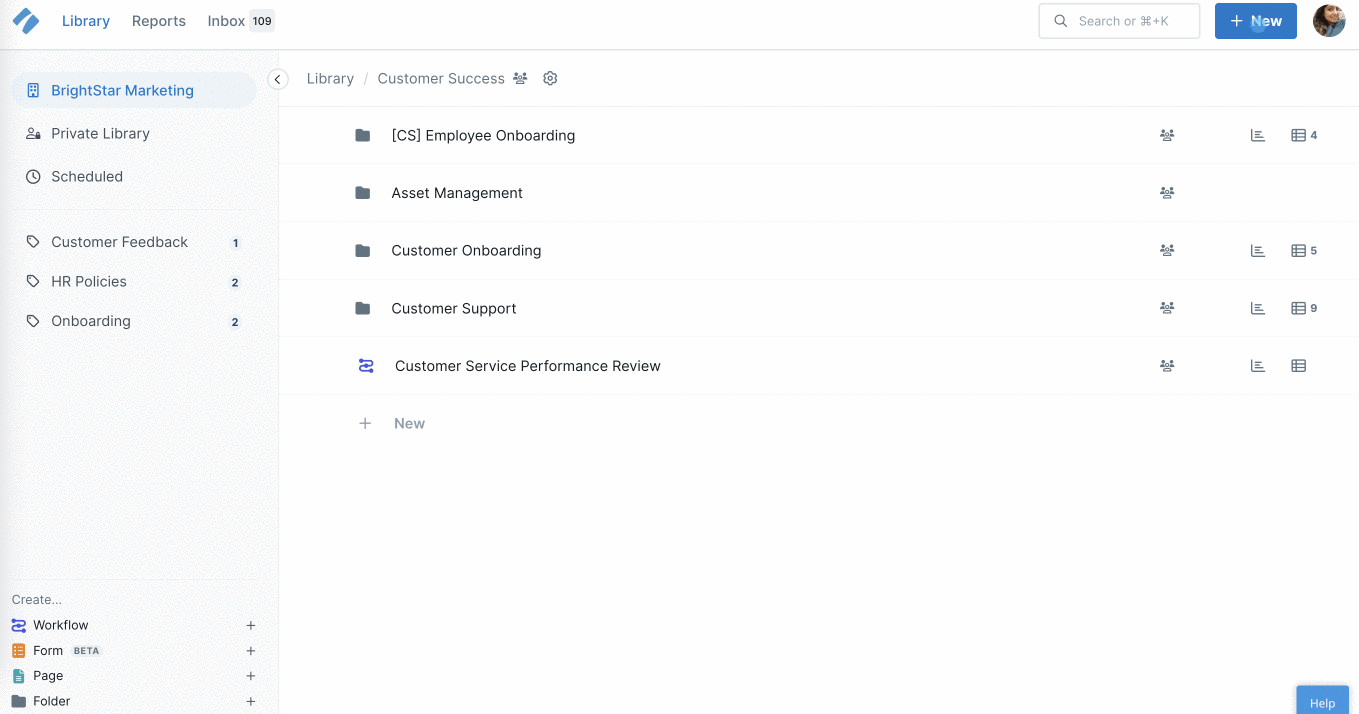Screen dimensions: 1359x714
Task: Click the BrightStar Marketing building icon
Action: point(33,90)
